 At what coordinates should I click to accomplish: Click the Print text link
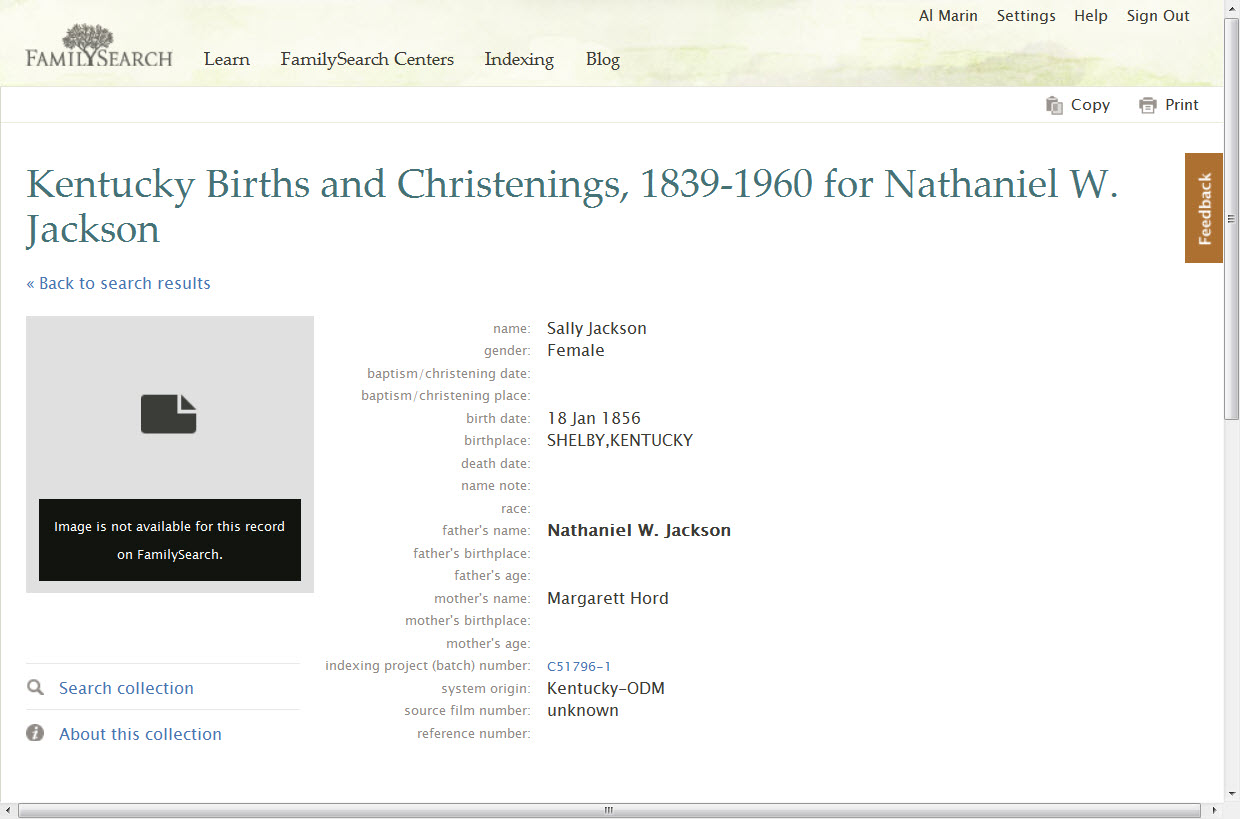[x=1182, y=105]
